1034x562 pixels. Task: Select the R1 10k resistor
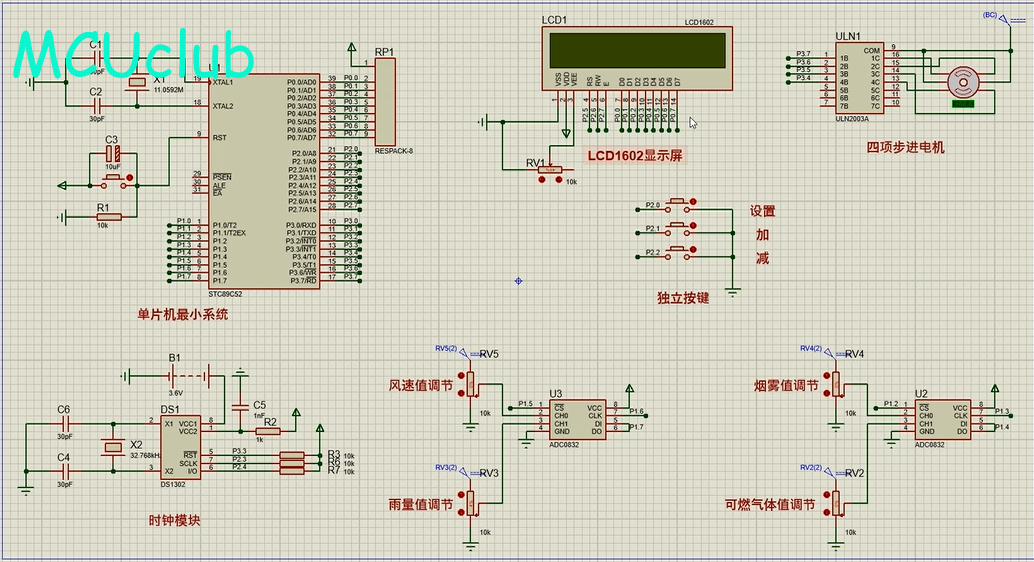click(x=108, y=217)
